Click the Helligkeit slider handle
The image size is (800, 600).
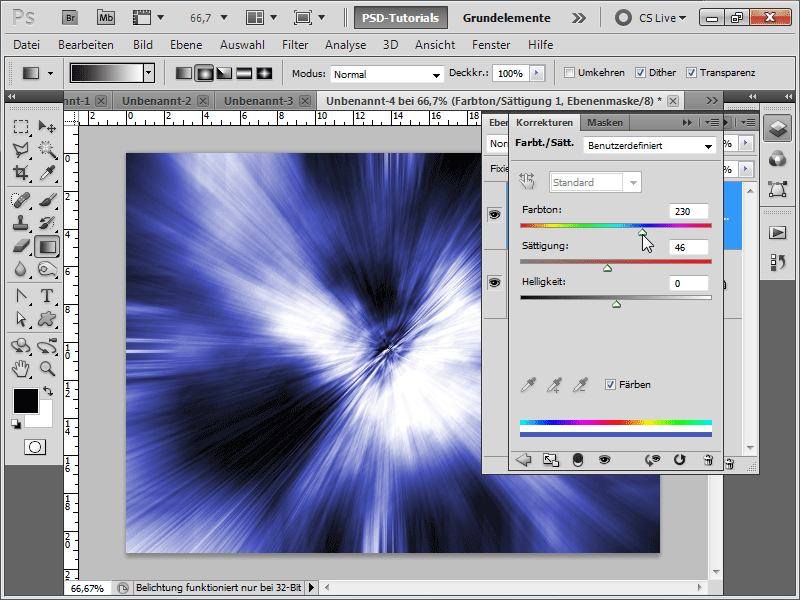click(616, 305)
